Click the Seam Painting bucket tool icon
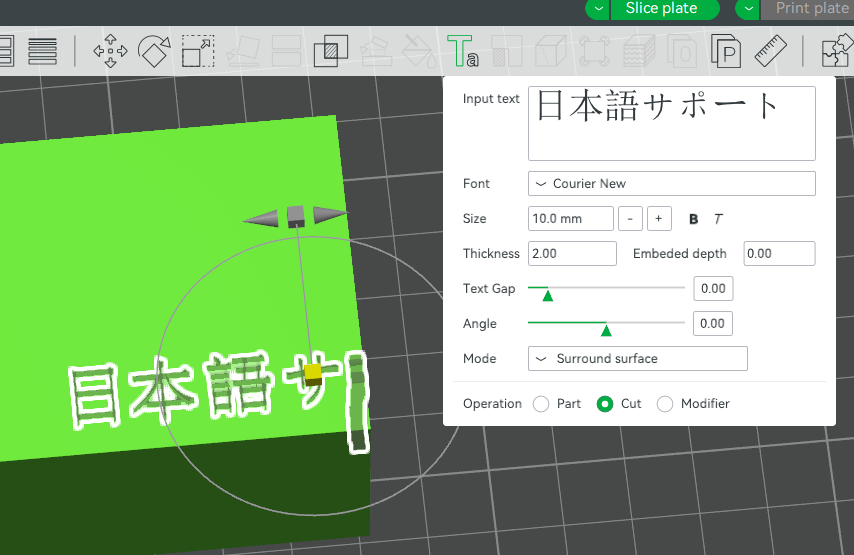 (x=419, y=51)
